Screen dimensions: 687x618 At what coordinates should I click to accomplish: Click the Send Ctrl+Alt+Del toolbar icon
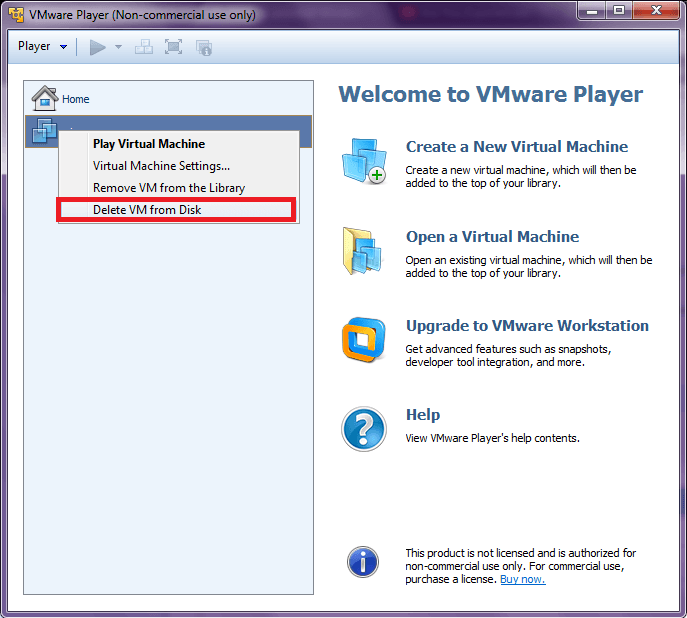pos(144,47)
